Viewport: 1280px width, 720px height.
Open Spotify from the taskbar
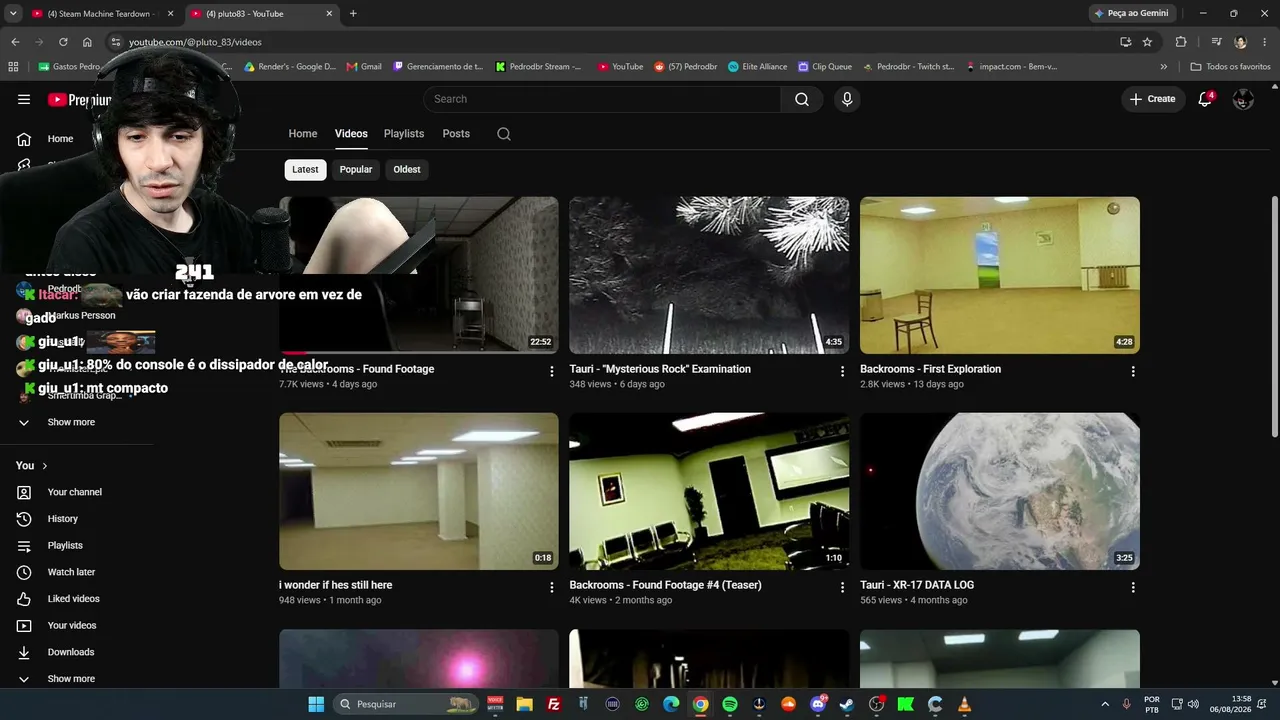[730, 704]
